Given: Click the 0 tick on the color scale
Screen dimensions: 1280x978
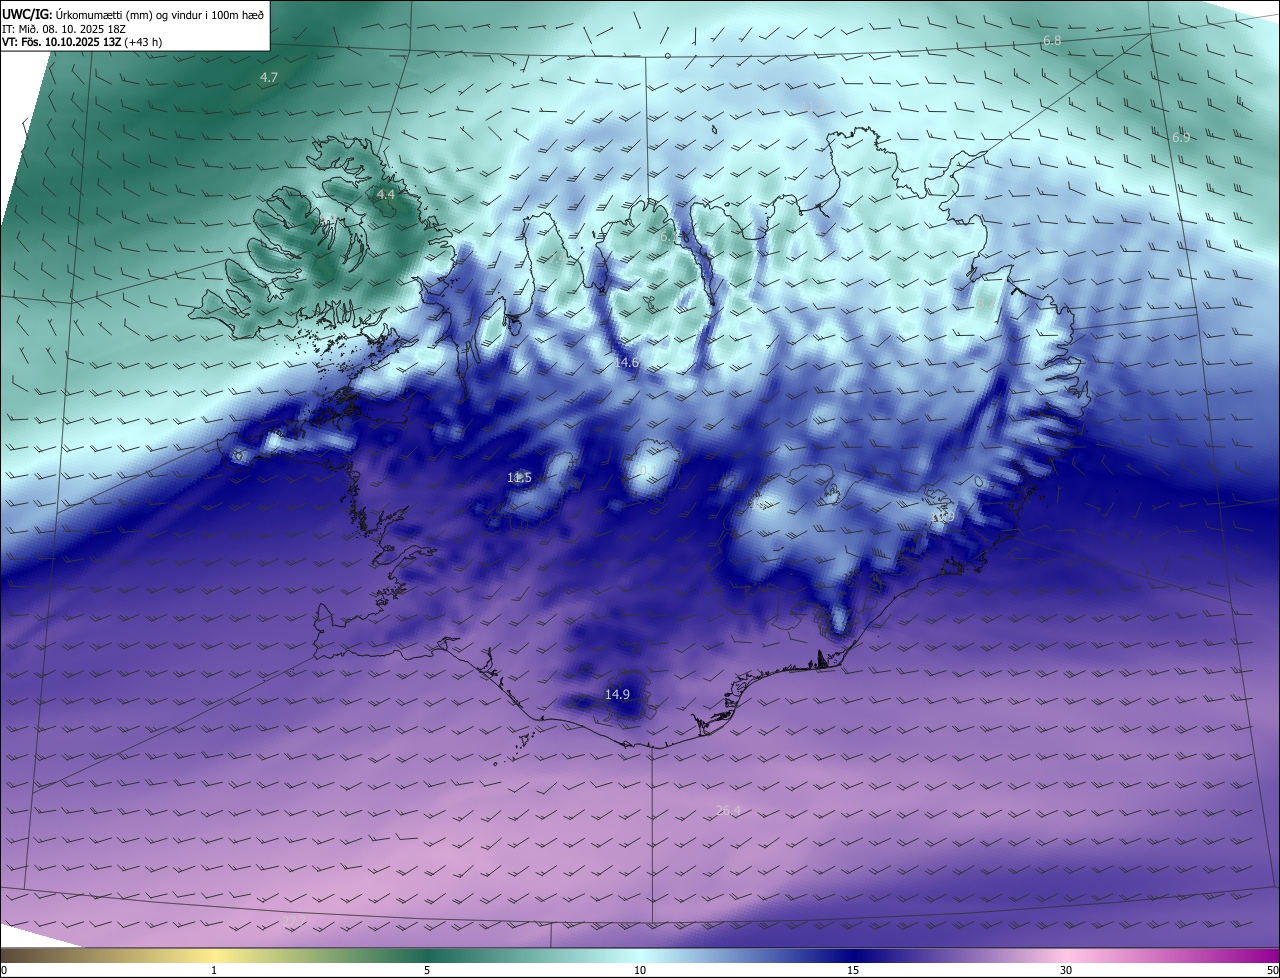Looking at the screenshot, I should coord(4,970).
